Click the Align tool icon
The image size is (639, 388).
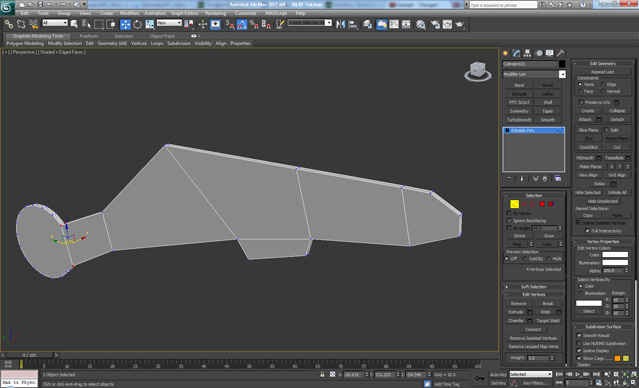coord(353,24)
